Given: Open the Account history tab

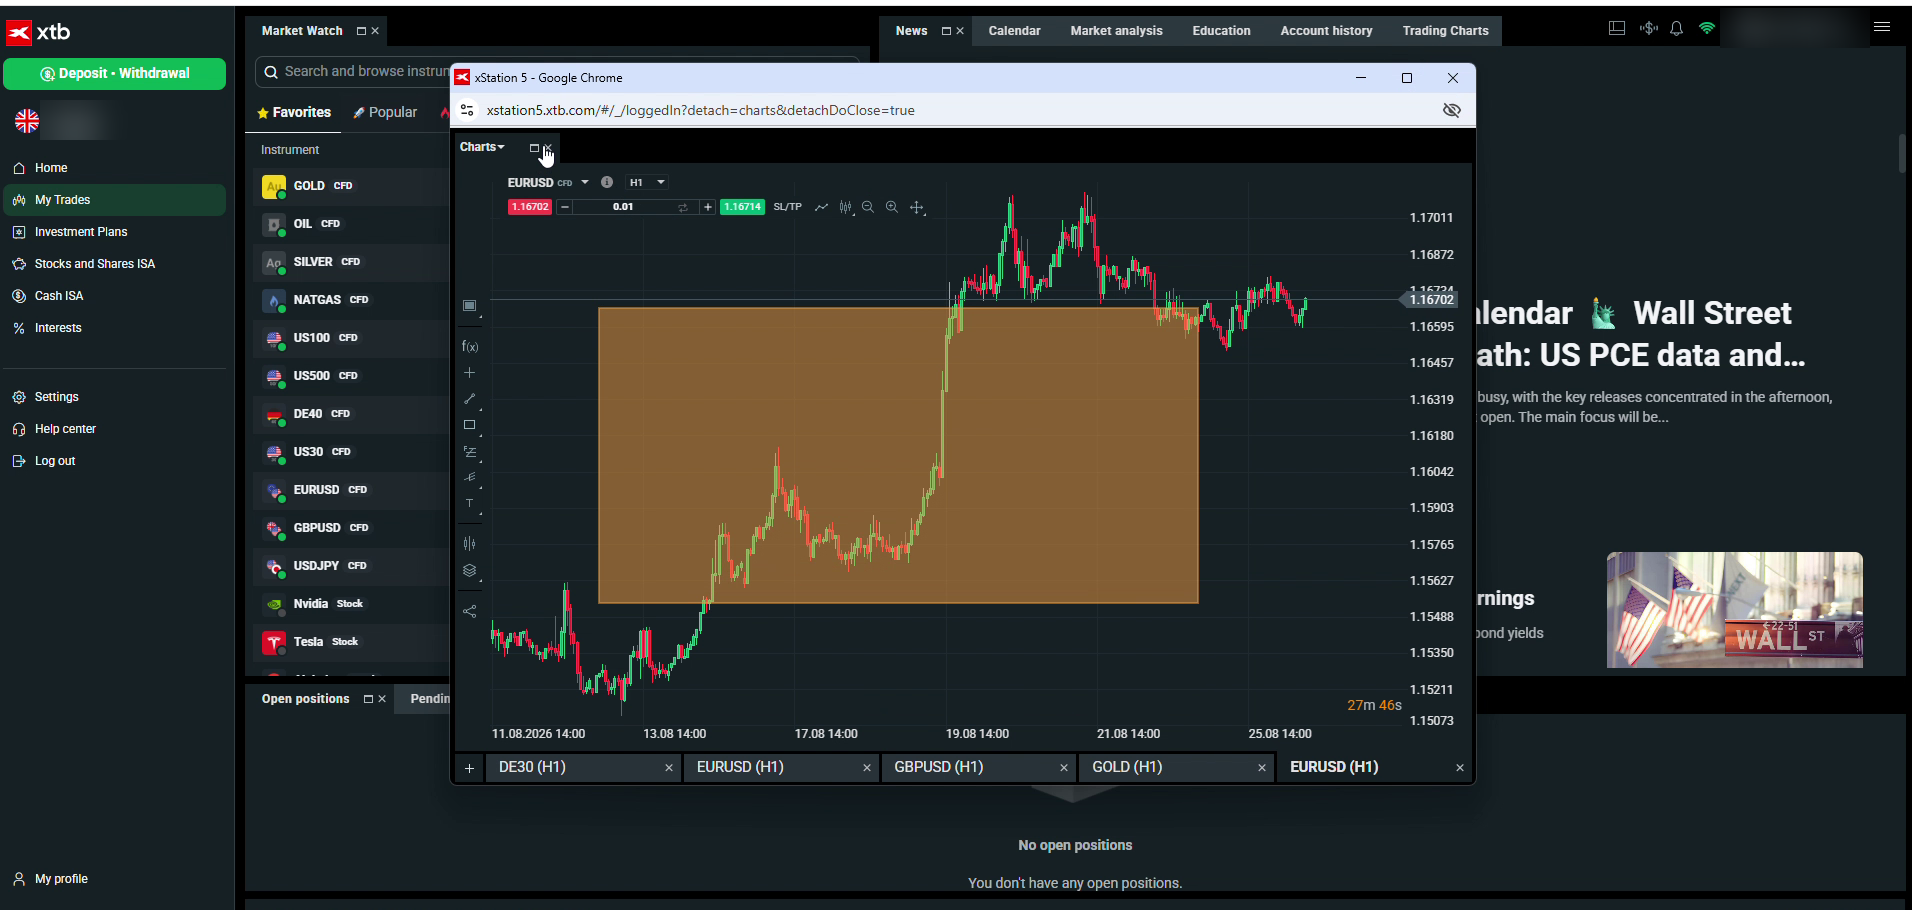Looking at the screenshot, I should tap(1326, 31).
